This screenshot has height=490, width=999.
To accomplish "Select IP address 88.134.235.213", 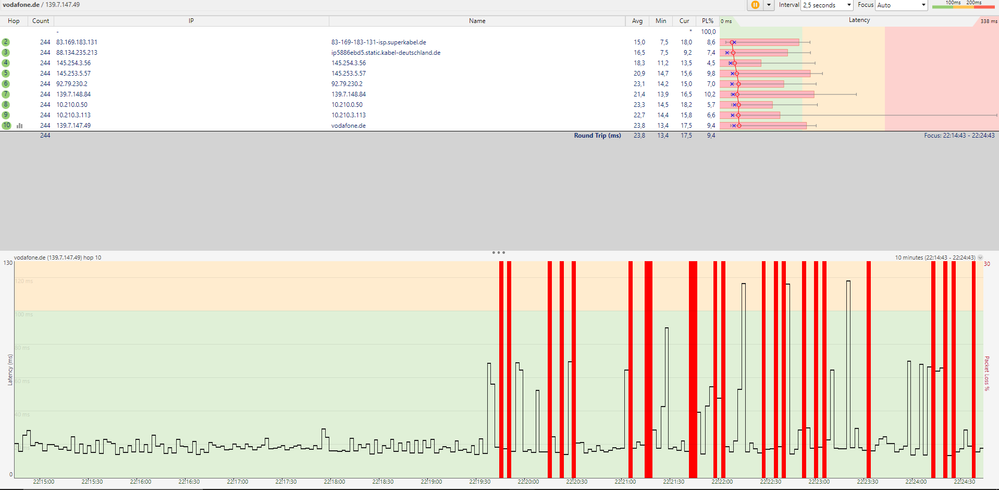I will point(76,52).
